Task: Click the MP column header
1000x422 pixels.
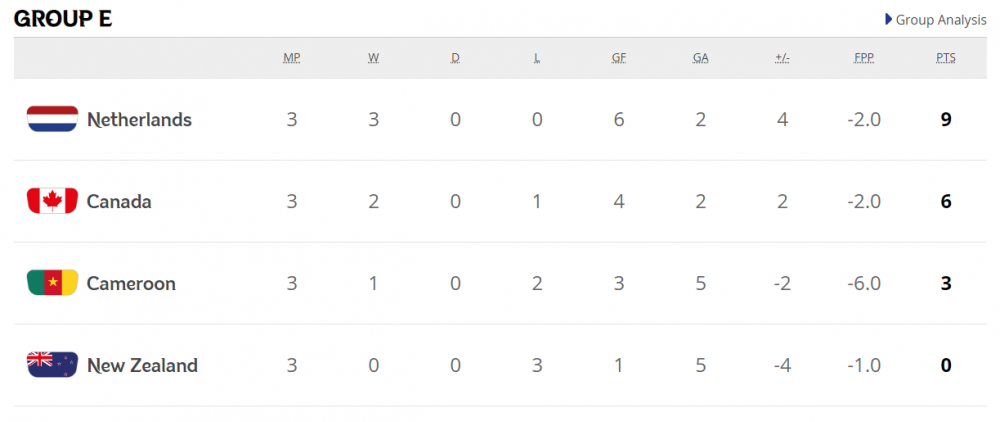Action: (x=291, y=58)
